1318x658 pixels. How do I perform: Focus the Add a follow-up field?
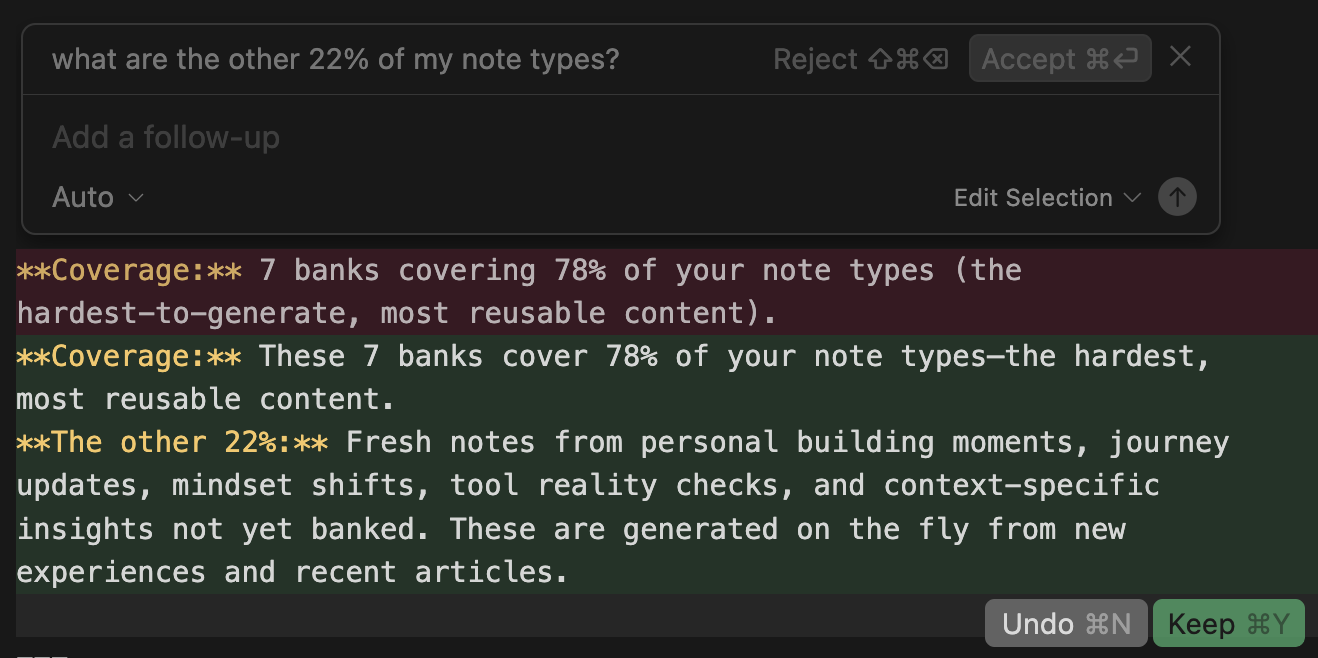coord(620,137)
